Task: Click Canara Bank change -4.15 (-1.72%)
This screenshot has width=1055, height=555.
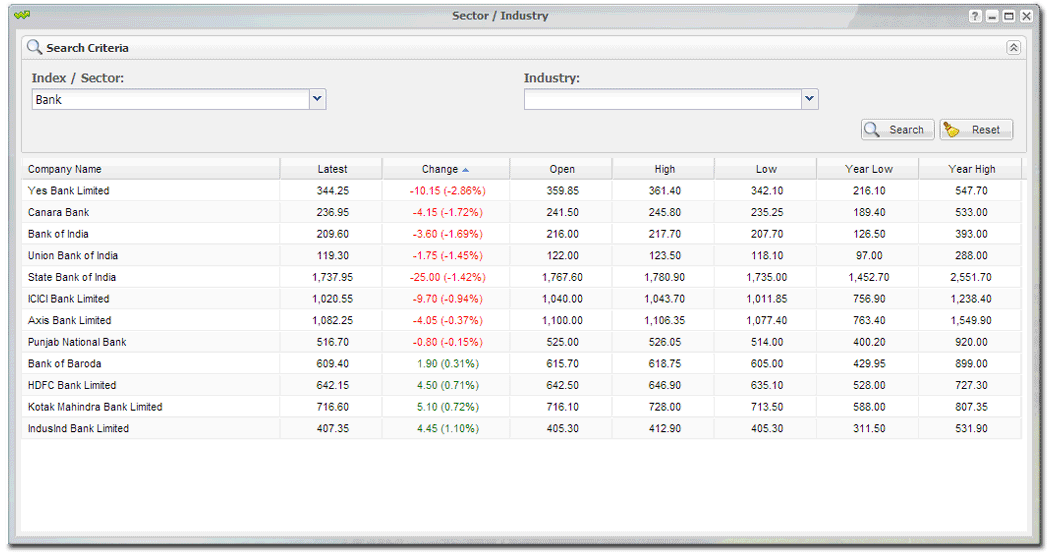Action: [447, 213]
